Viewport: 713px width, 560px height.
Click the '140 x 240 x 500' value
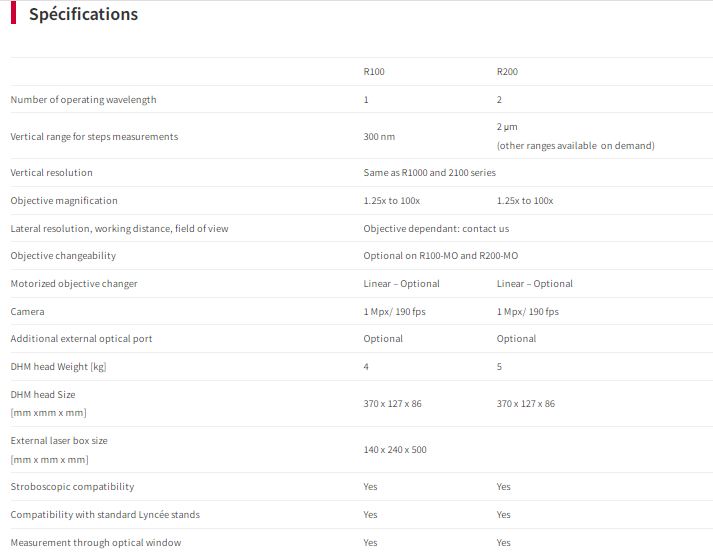pyautogui.click(x=395, y=450)
